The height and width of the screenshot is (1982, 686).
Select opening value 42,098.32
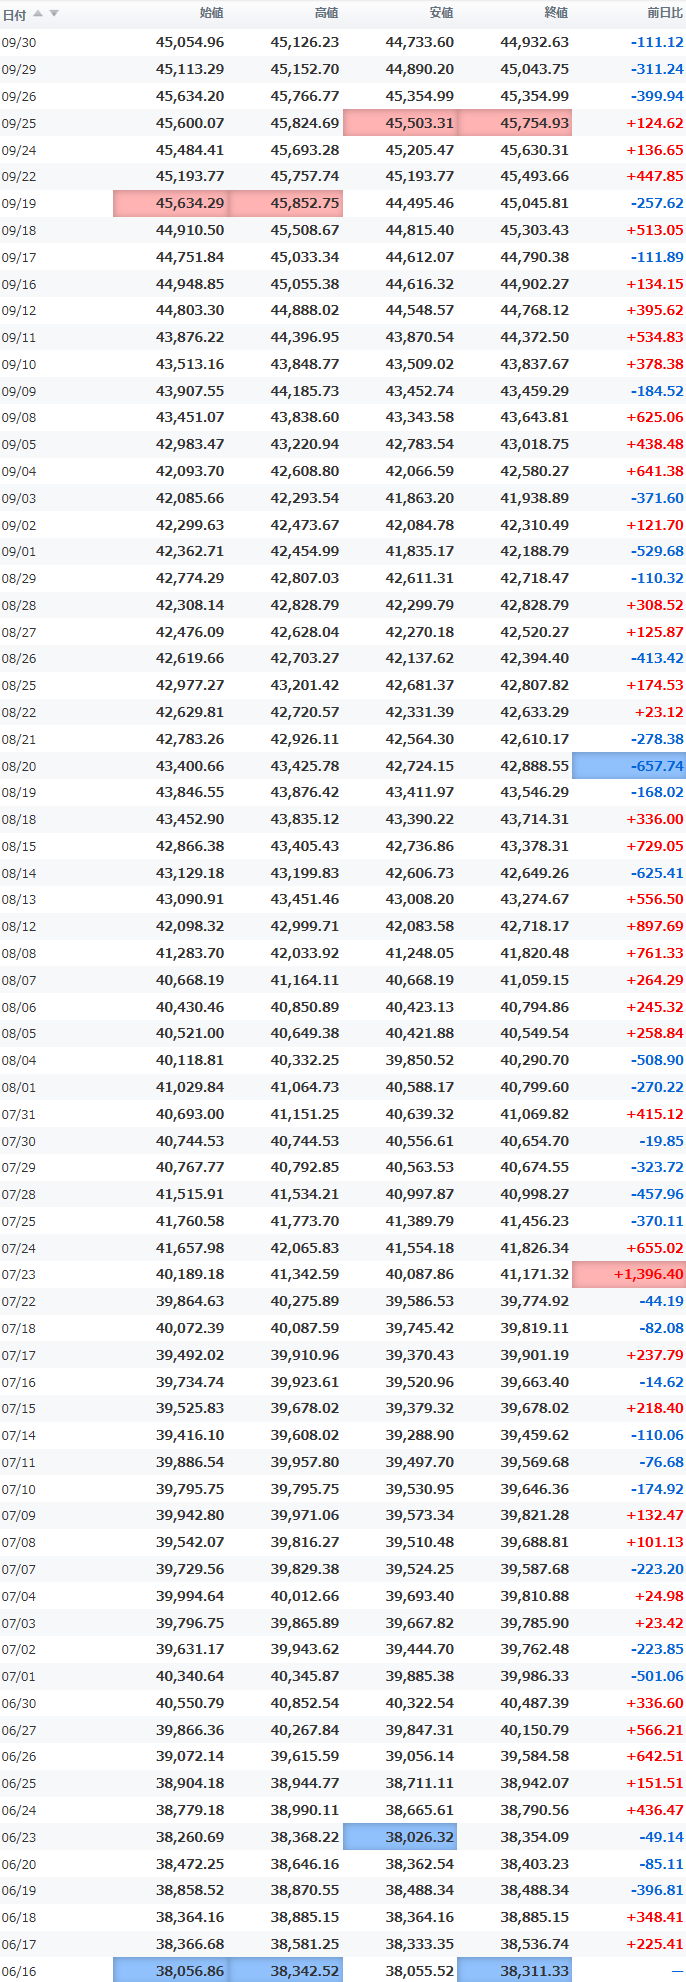click(190, 926)
